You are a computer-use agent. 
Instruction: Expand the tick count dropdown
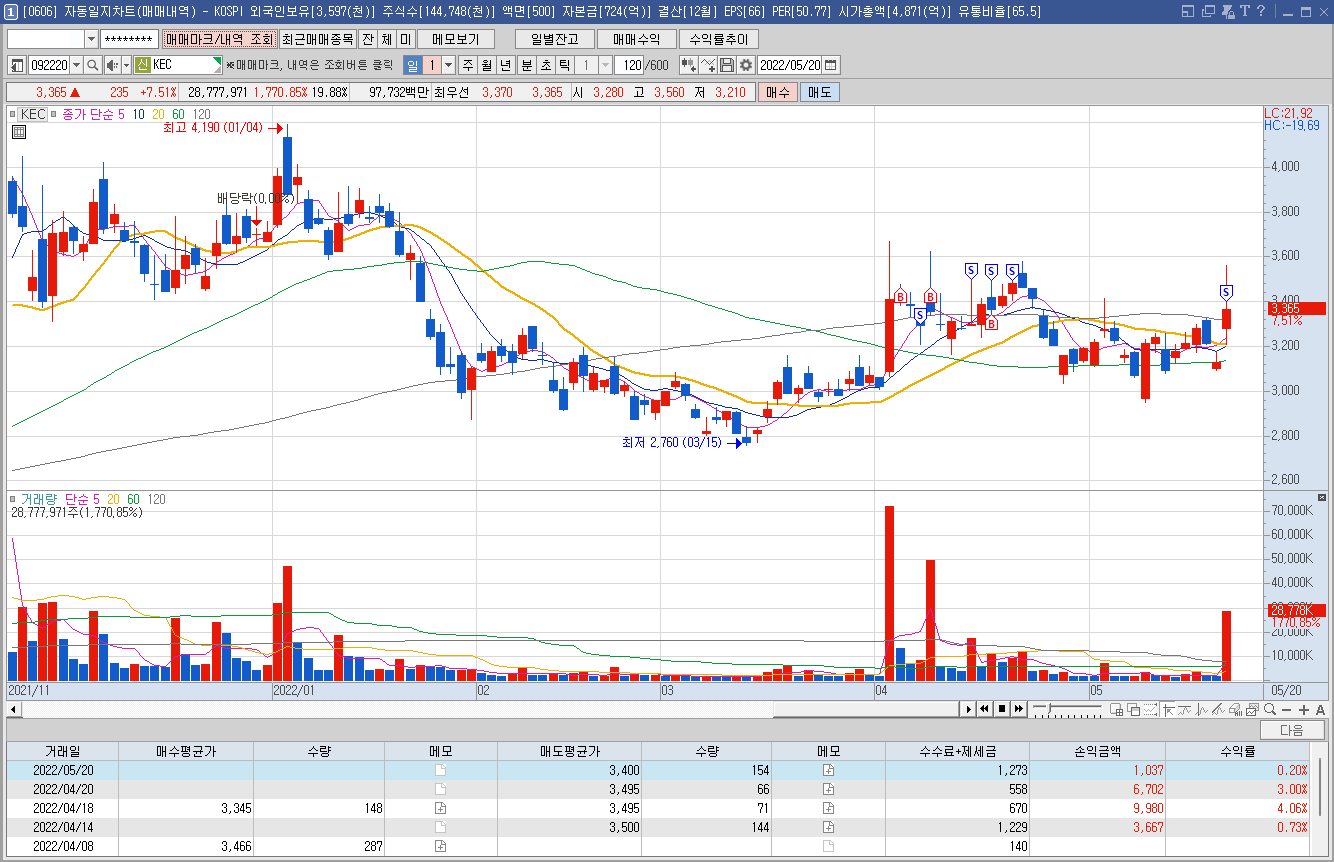[x=605, y=65]
